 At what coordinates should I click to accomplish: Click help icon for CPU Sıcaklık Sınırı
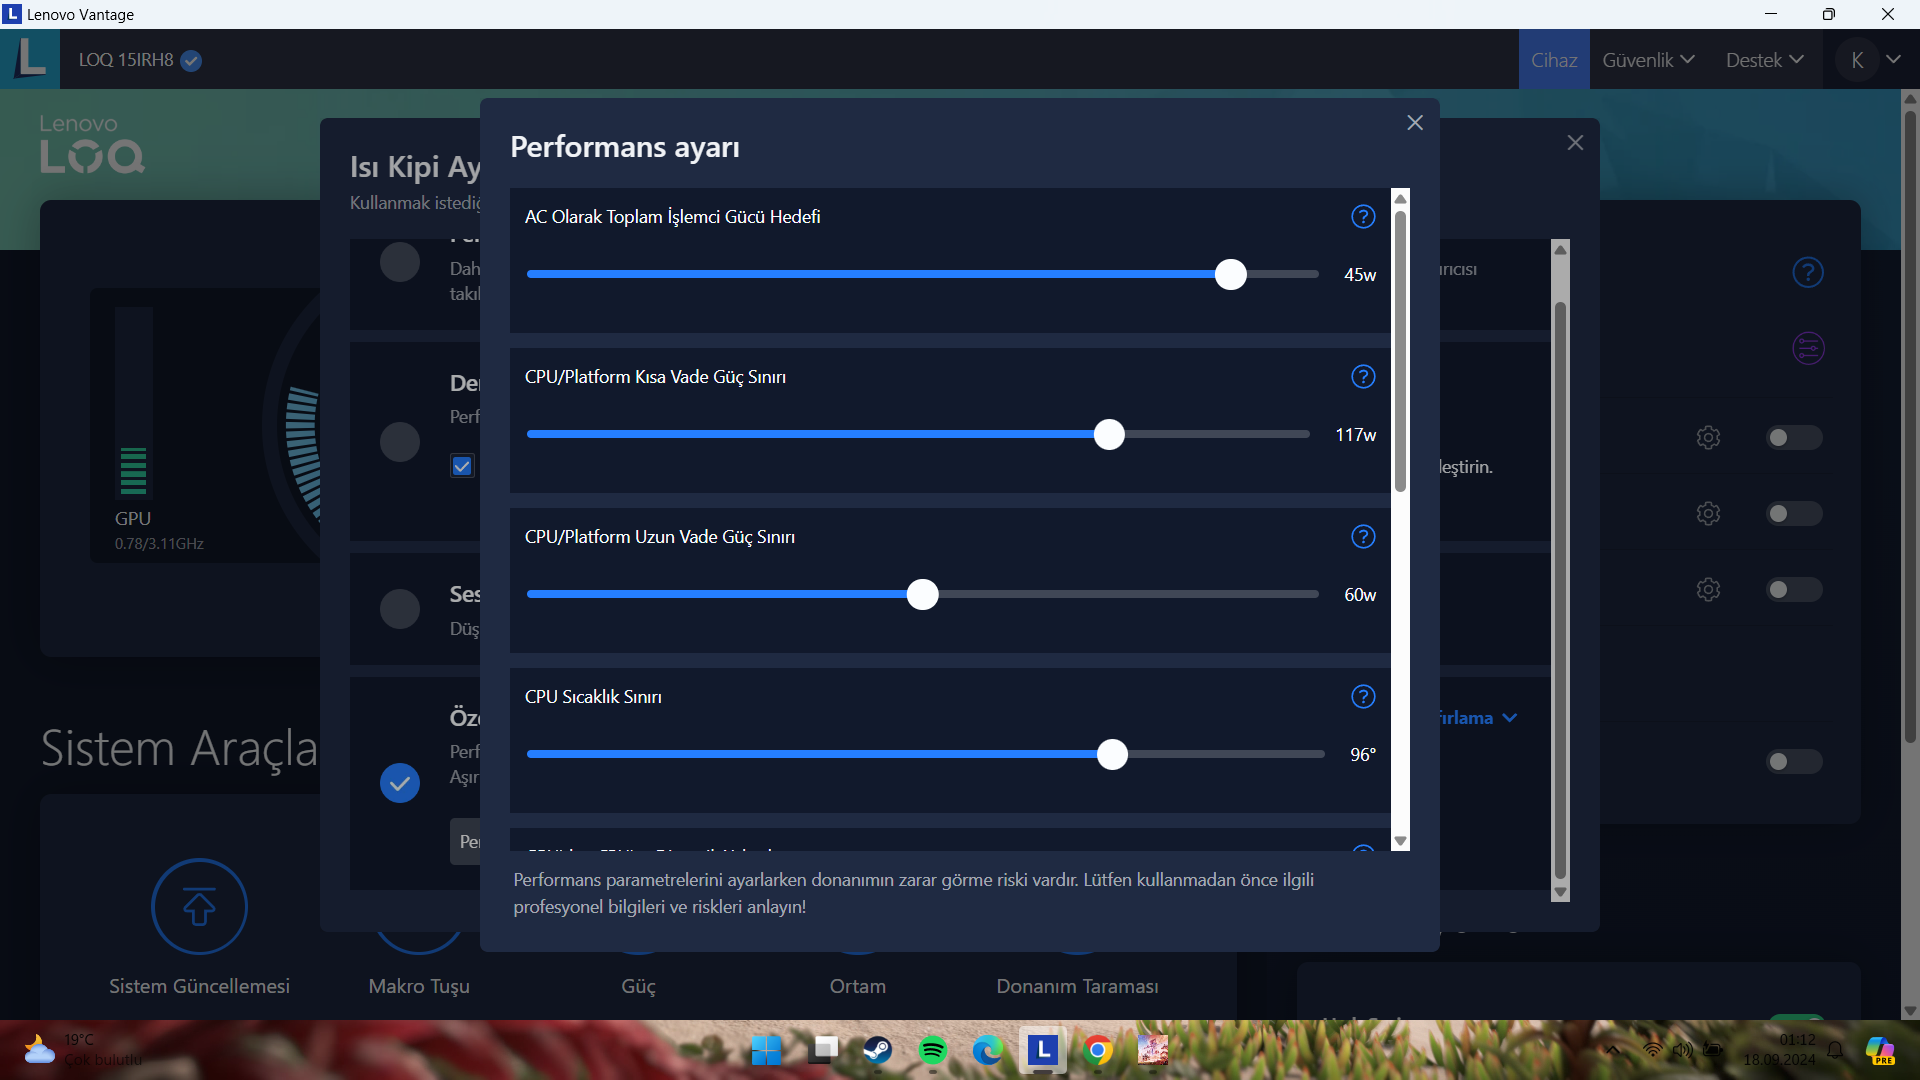click(x=1363, y=697)
